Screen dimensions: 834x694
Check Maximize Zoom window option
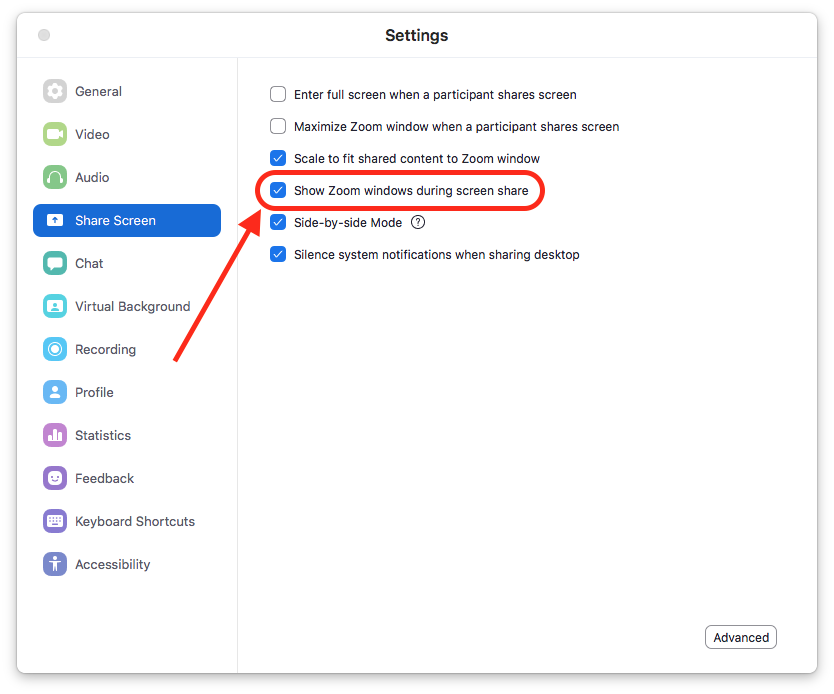pyautogui.click(x=278, y=127)
